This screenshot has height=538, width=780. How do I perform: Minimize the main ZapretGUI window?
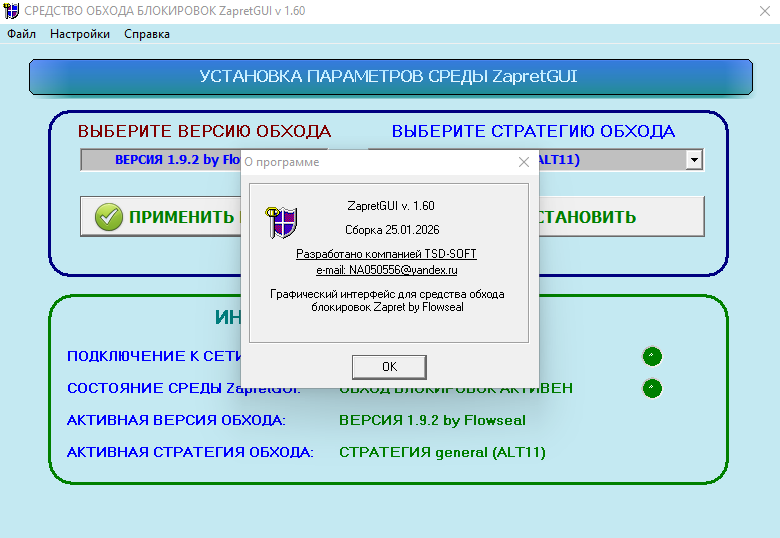click(643, 11)
